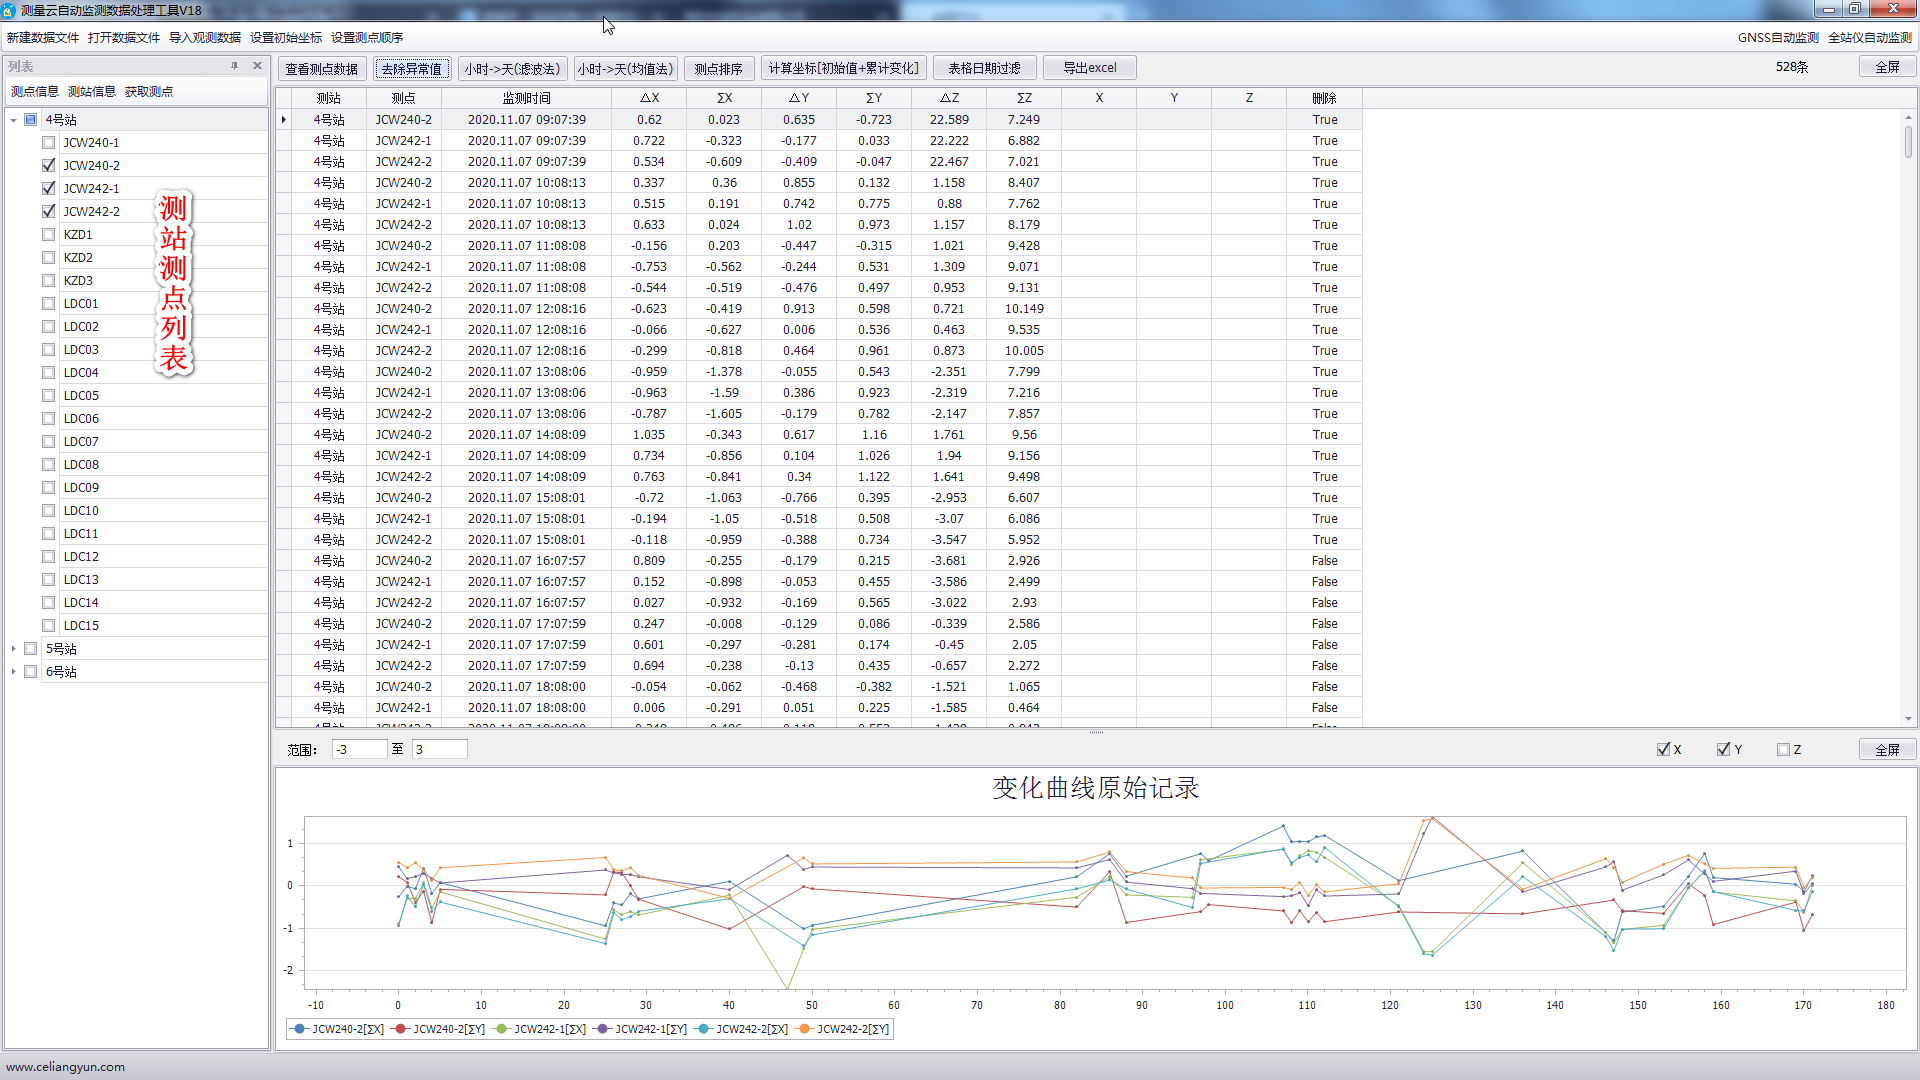Sort by 监测时间 column header

point(526,99)
